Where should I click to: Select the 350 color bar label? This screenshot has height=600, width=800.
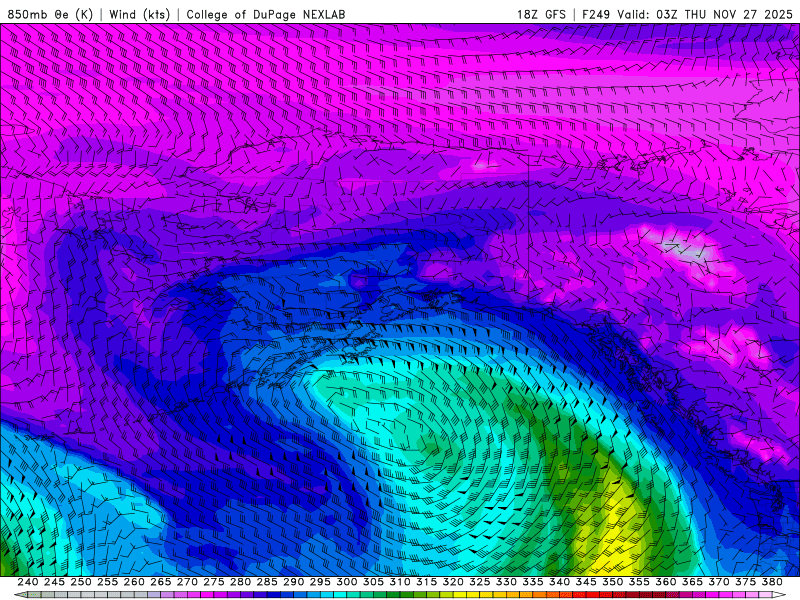612,582
